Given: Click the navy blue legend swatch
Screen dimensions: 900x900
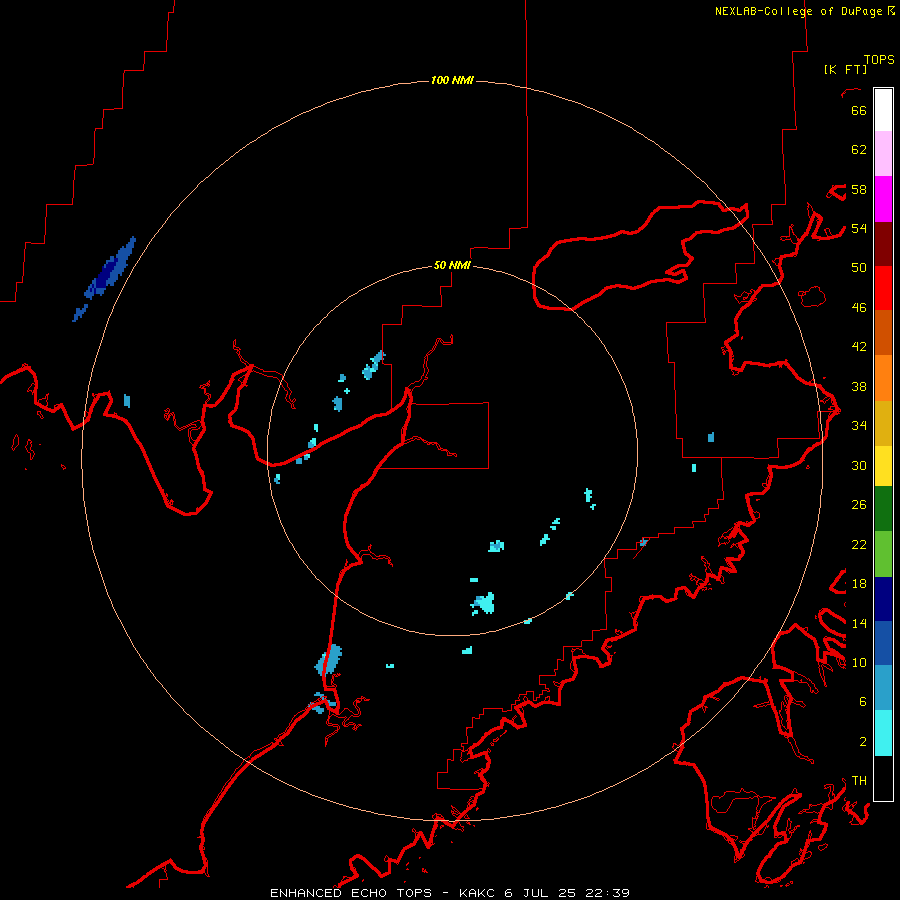Looking at the screenshot, I should pos(883,599).
